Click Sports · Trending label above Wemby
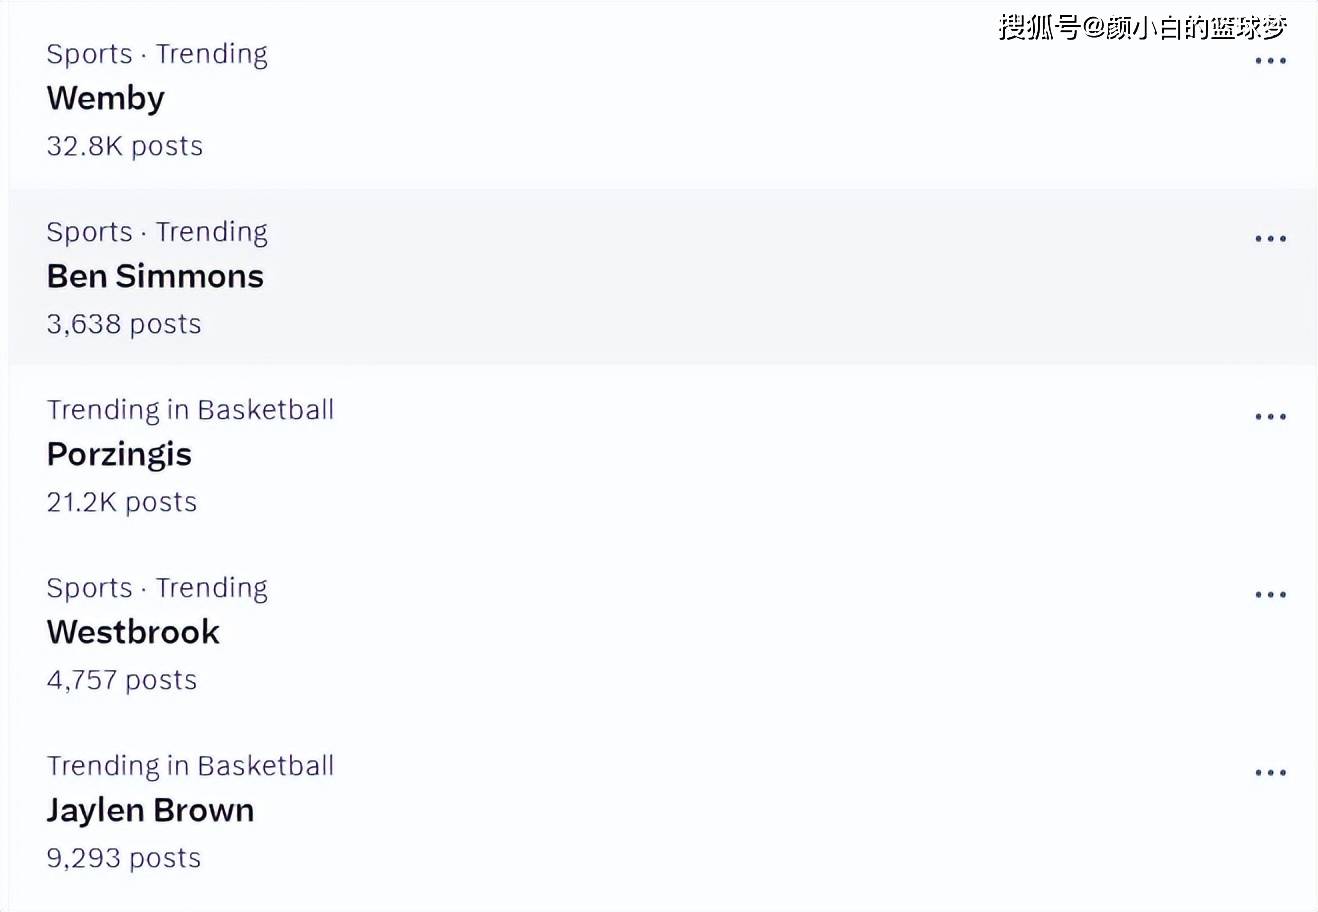This screenshot has width=1318, height=912. pos(157,54)
